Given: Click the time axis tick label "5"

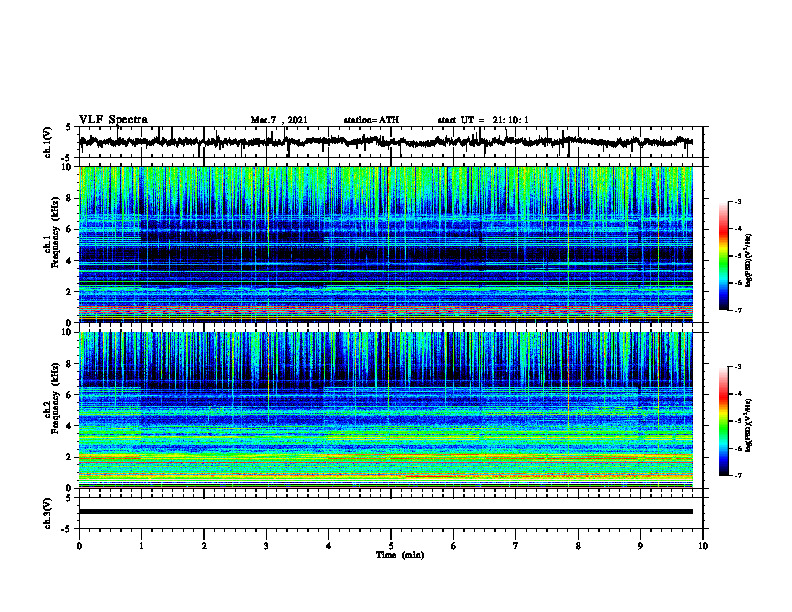Looking at the screenshot, I should 391,546.
